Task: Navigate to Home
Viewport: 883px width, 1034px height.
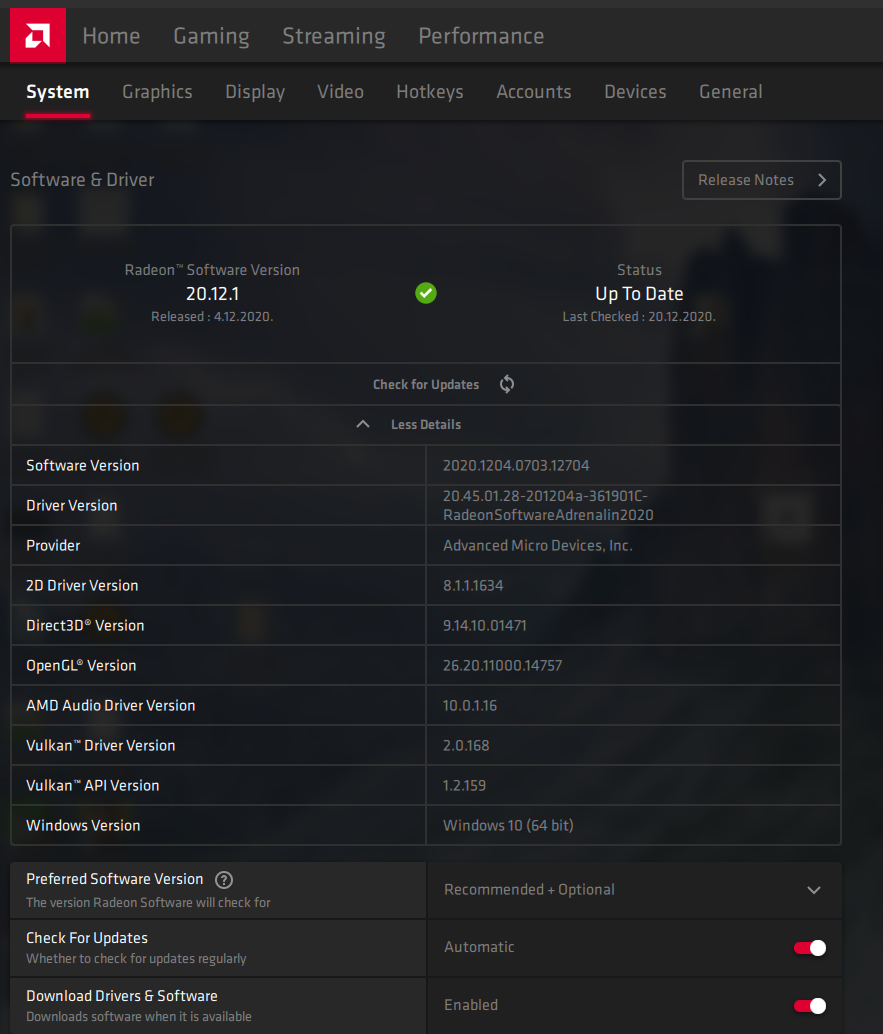Action: [x=111, y=36]
